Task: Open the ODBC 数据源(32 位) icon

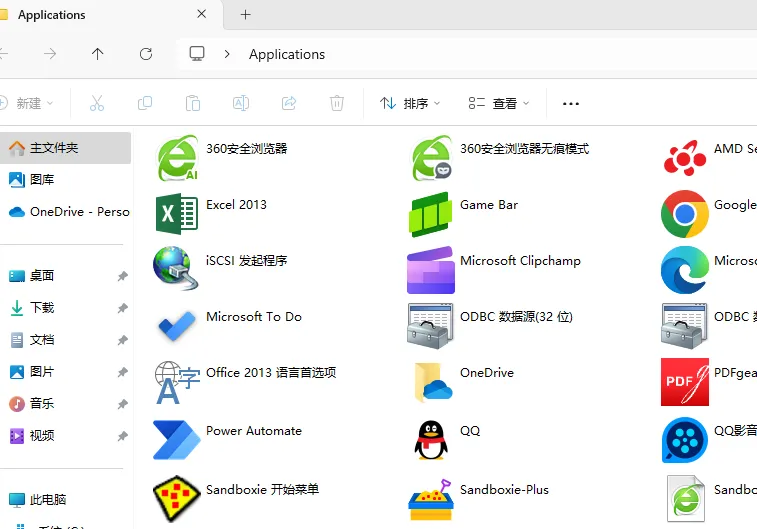Action: point(430,326)
